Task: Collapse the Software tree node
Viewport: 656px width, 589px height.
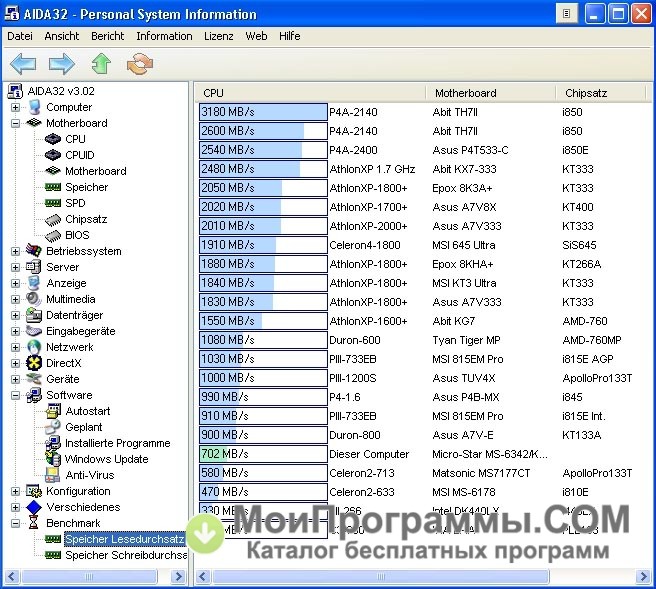Action: pos(15,395)
